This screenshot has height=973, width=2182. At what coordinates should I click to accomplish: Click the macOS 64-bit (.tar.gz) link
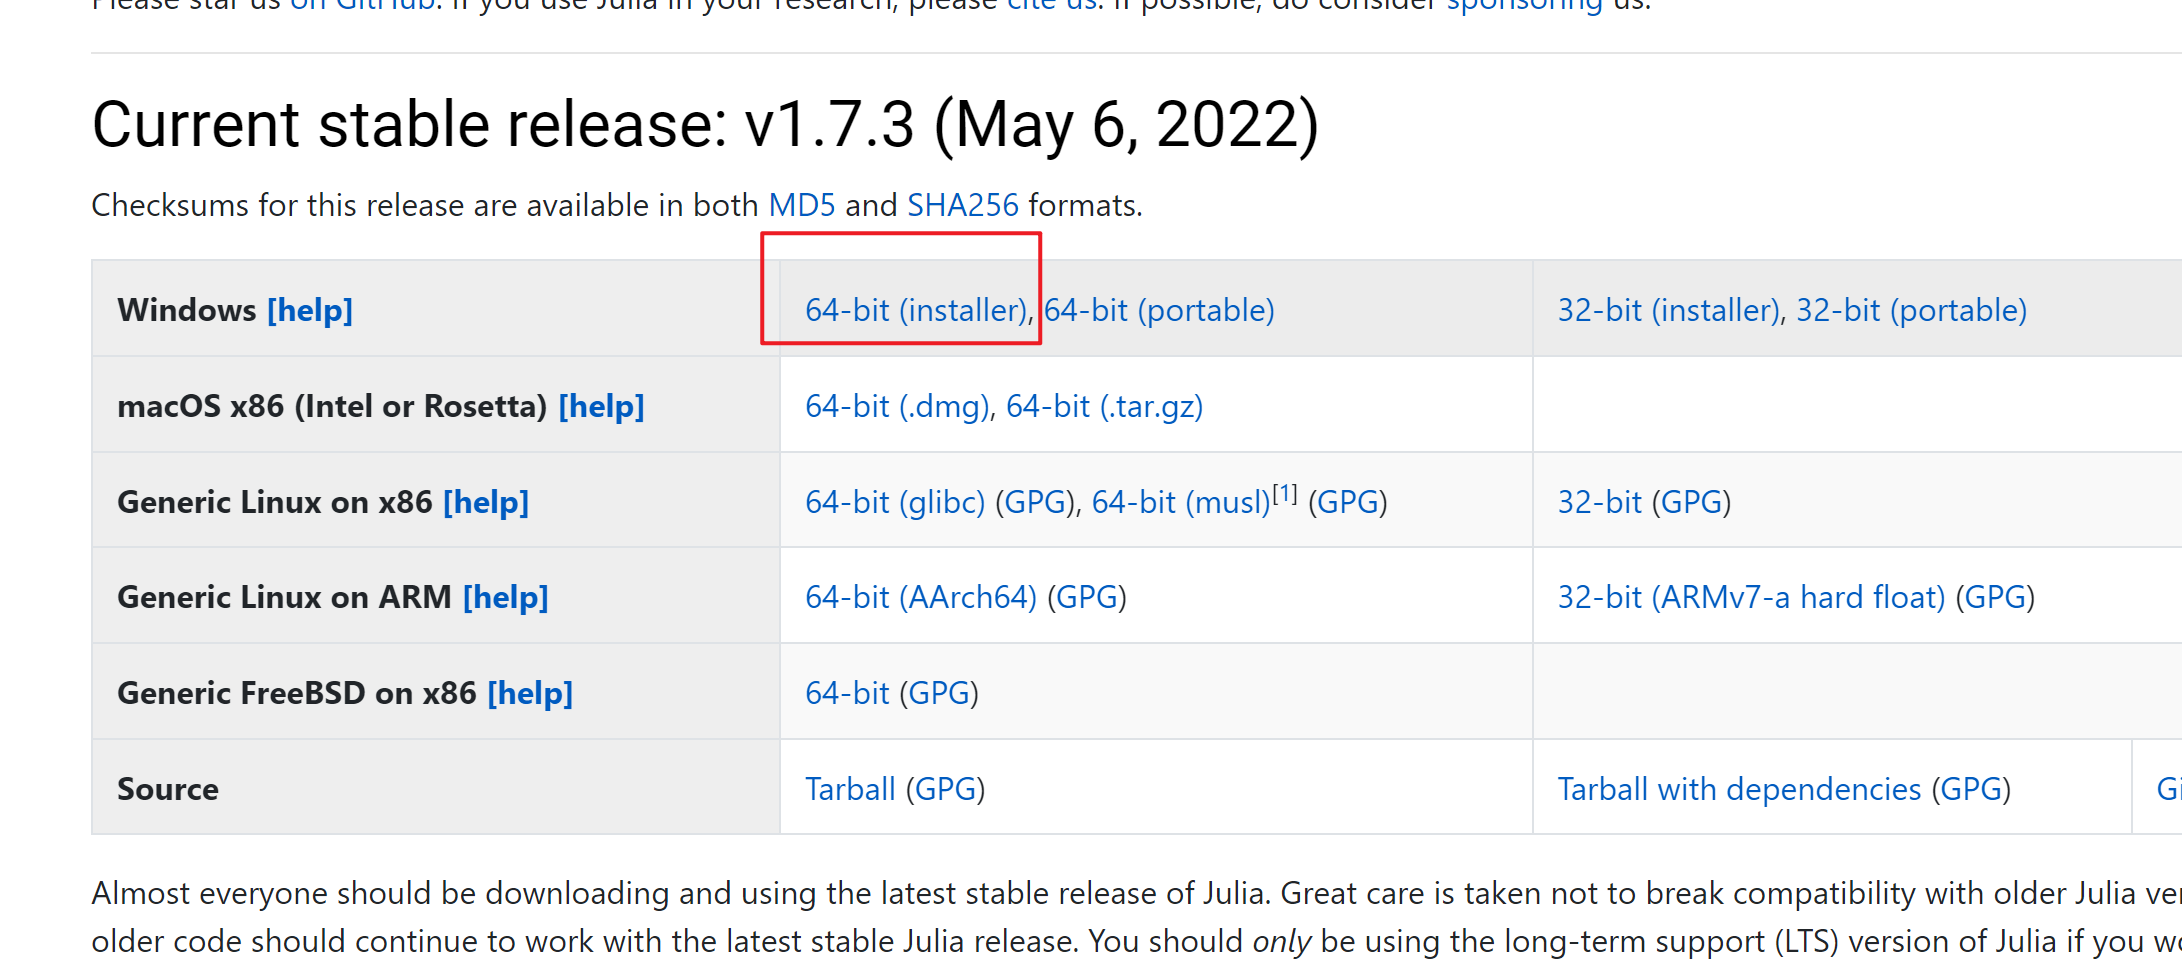point(1104,406)
